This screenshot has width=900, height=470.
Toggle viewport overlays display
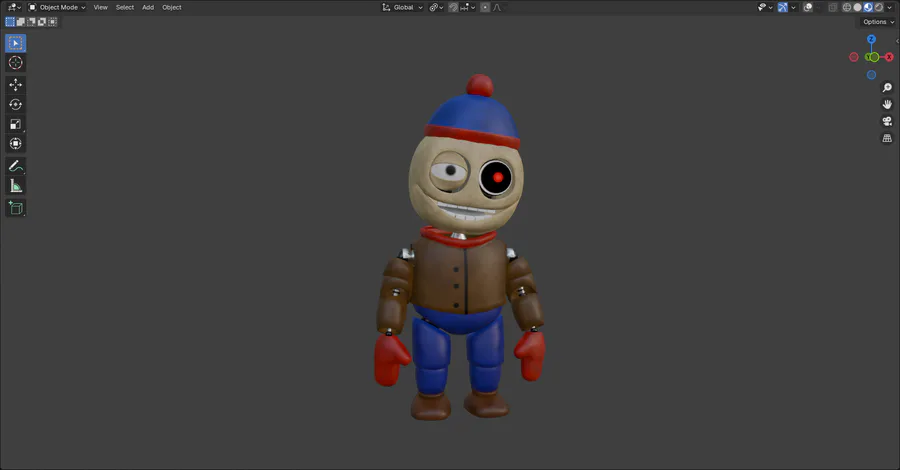click(808, 7)
